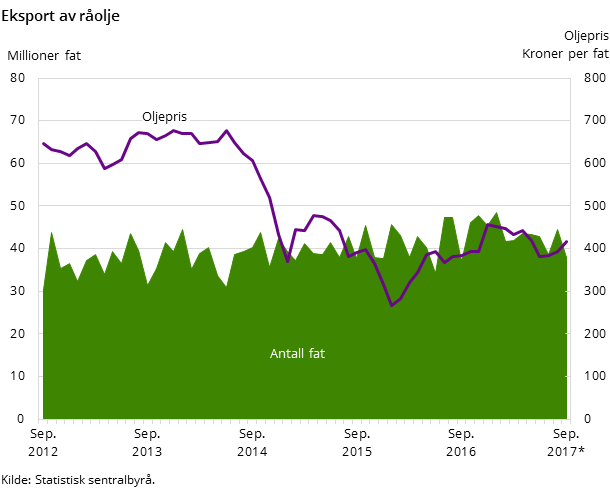Click the left axis value 60
This screenshot has height=488, width=610.
coord(18,163)
